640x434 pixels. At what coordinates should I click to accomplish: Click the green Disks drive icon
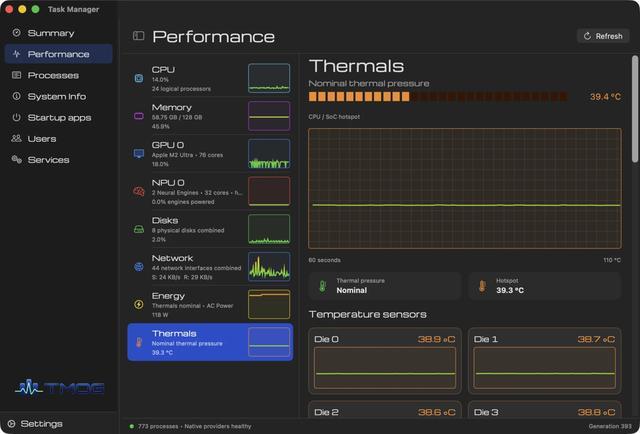[139, 229]
